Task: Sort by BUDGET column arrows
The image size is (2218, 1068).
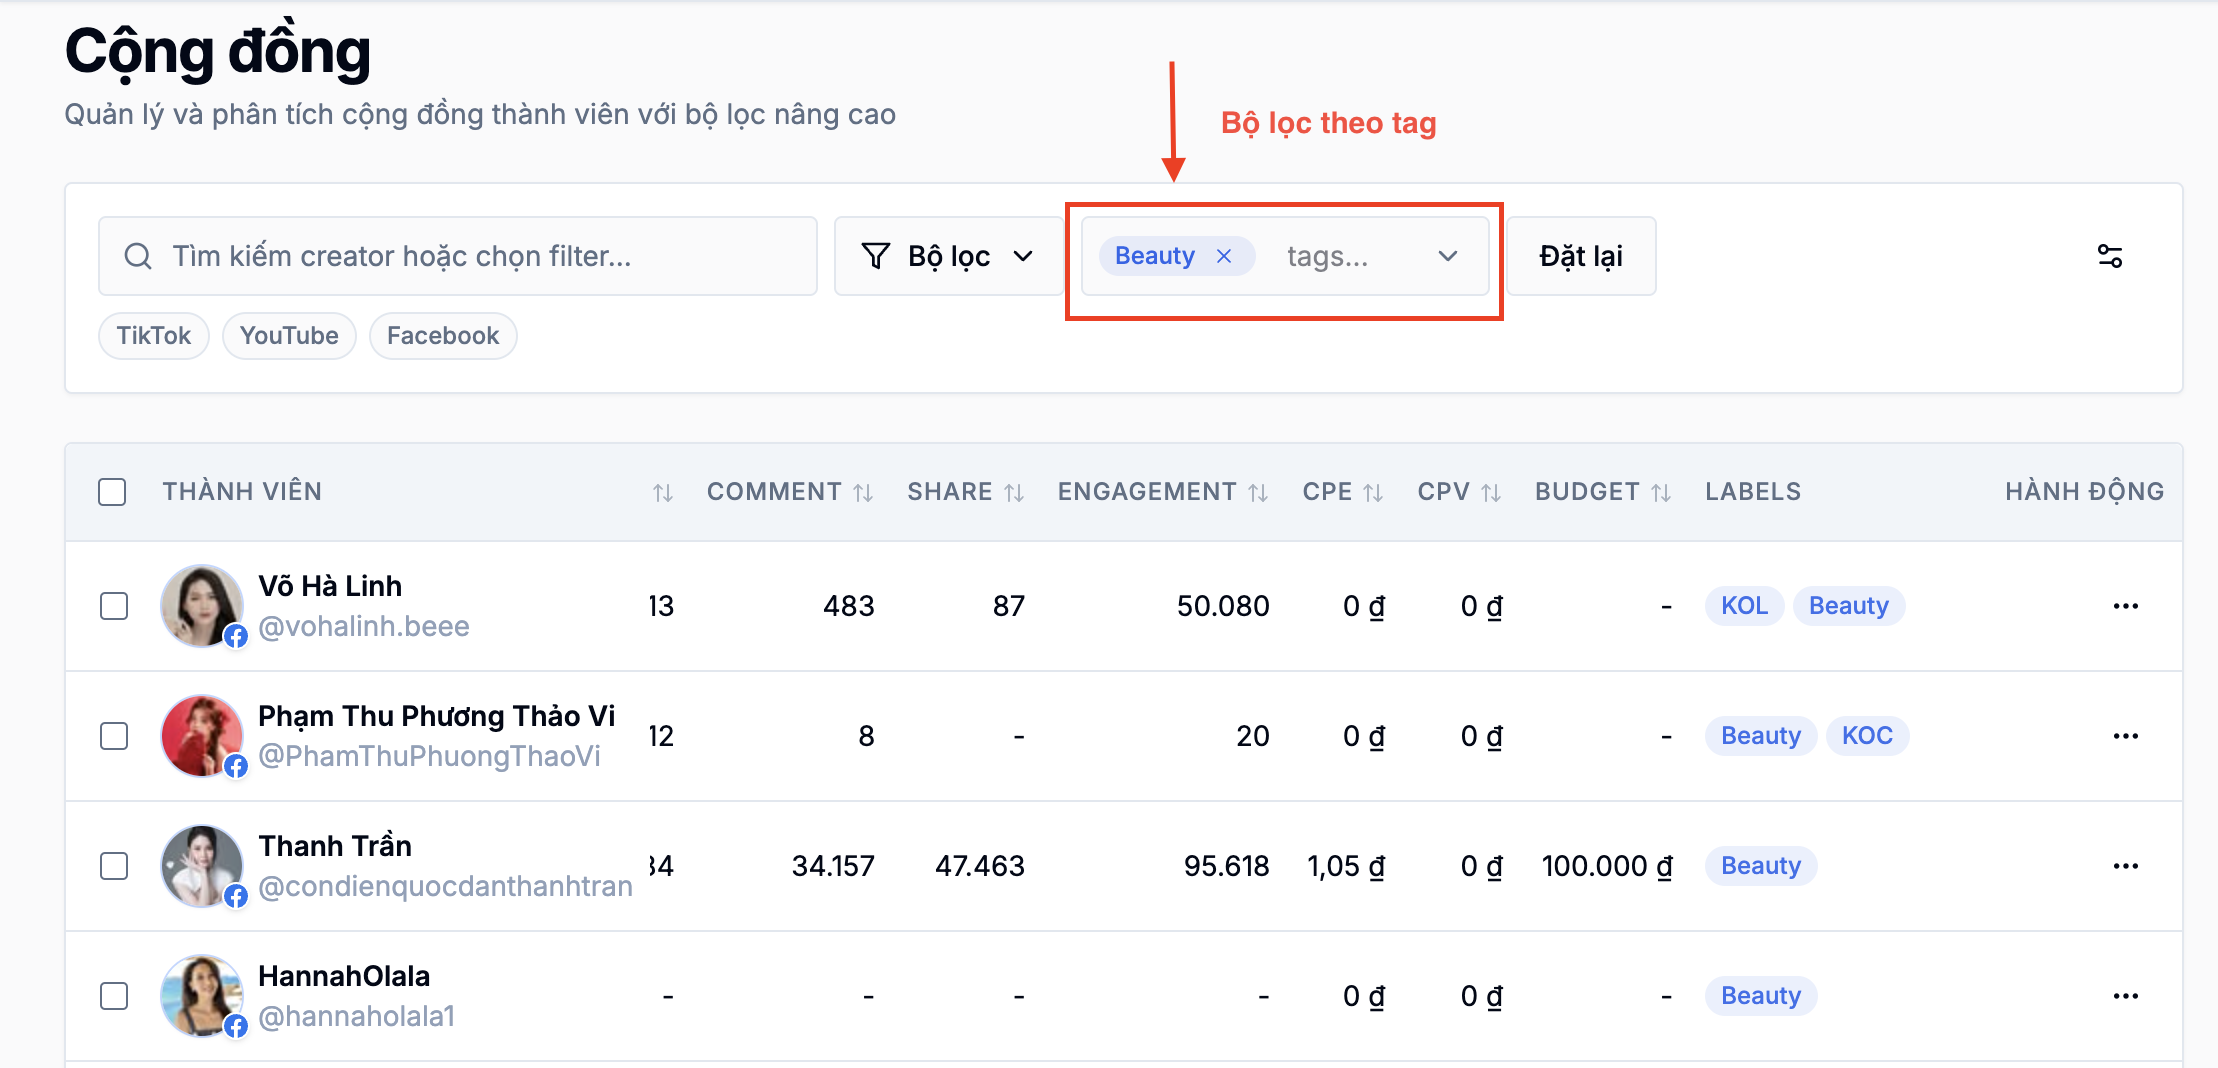Action: pos(1661,492)
